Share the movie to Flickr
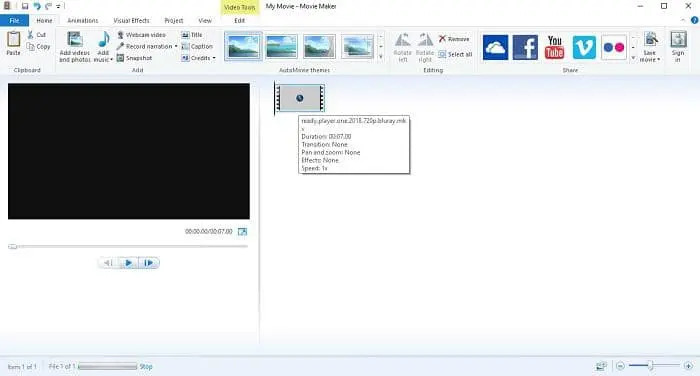The image size is (700, 376). tap(613, 47)
